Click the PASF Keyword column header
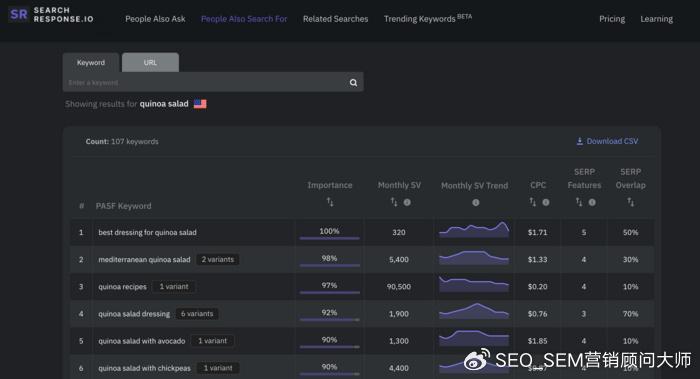Image resolution: width=700 pixels, height=379 pixels. (123, 206)
